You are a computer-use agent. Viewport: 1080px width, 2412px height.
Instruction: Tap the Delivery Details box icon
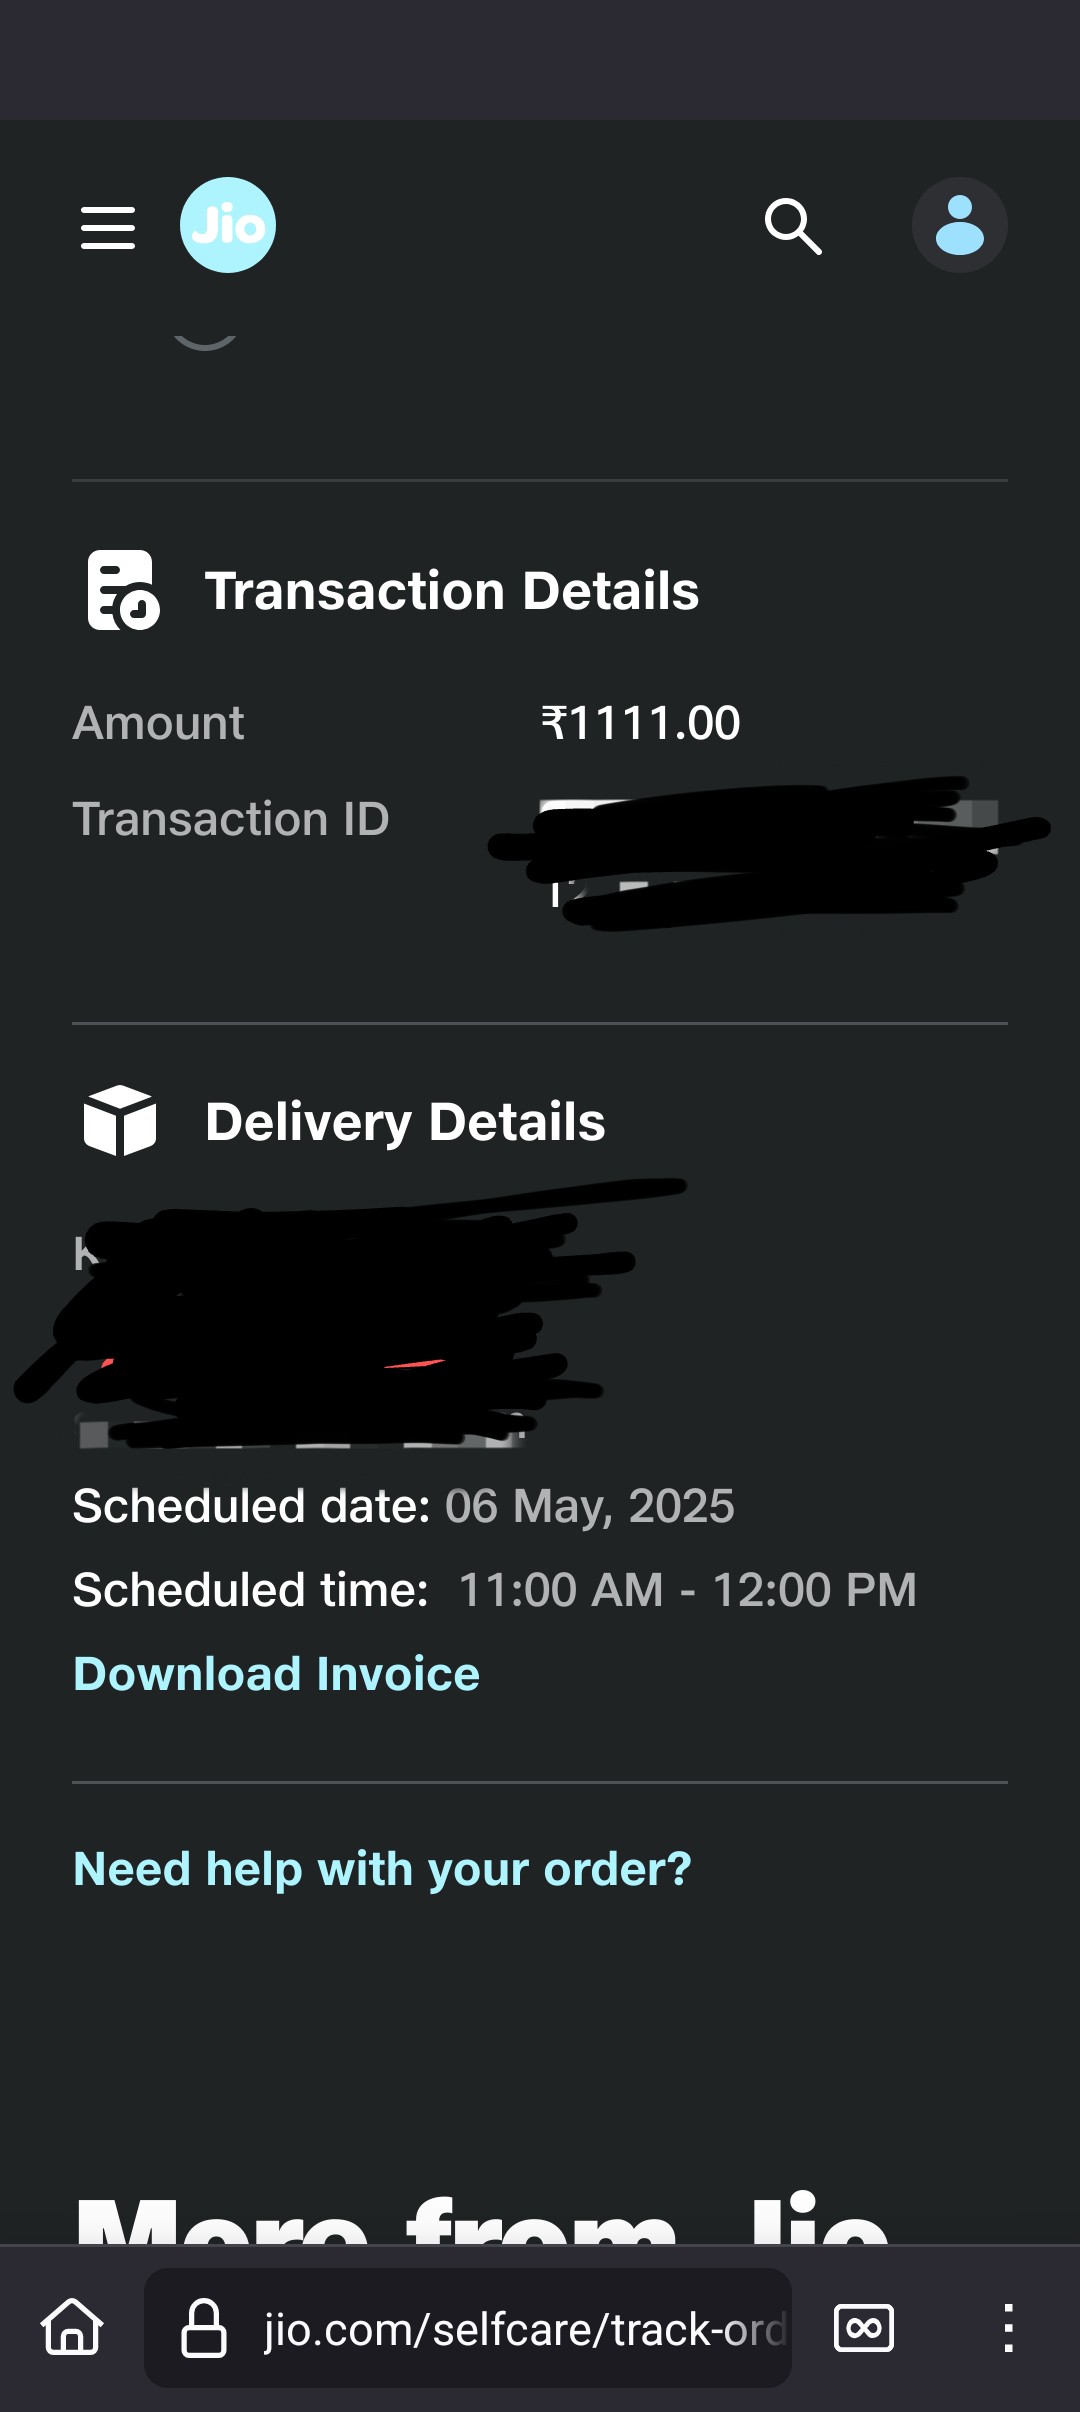coord(120,1120)
